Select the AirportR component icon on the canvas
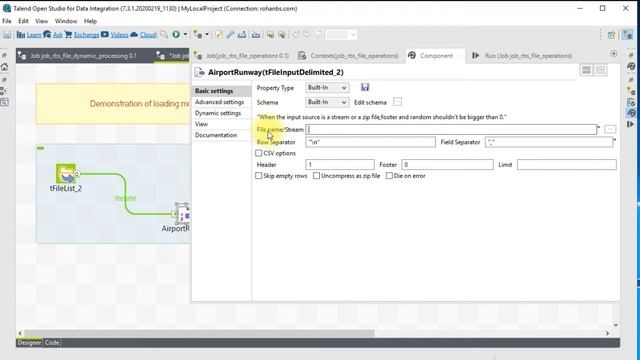Viewport: 640px width, 360px height. tap(182, 213)
